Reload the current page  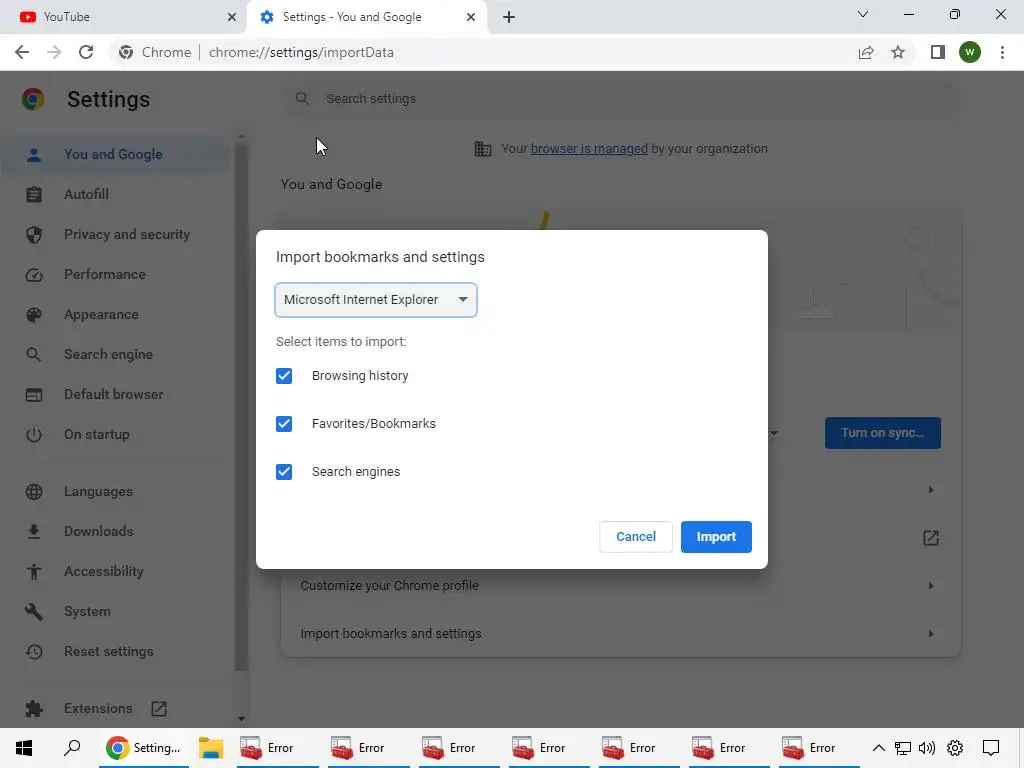86,52
